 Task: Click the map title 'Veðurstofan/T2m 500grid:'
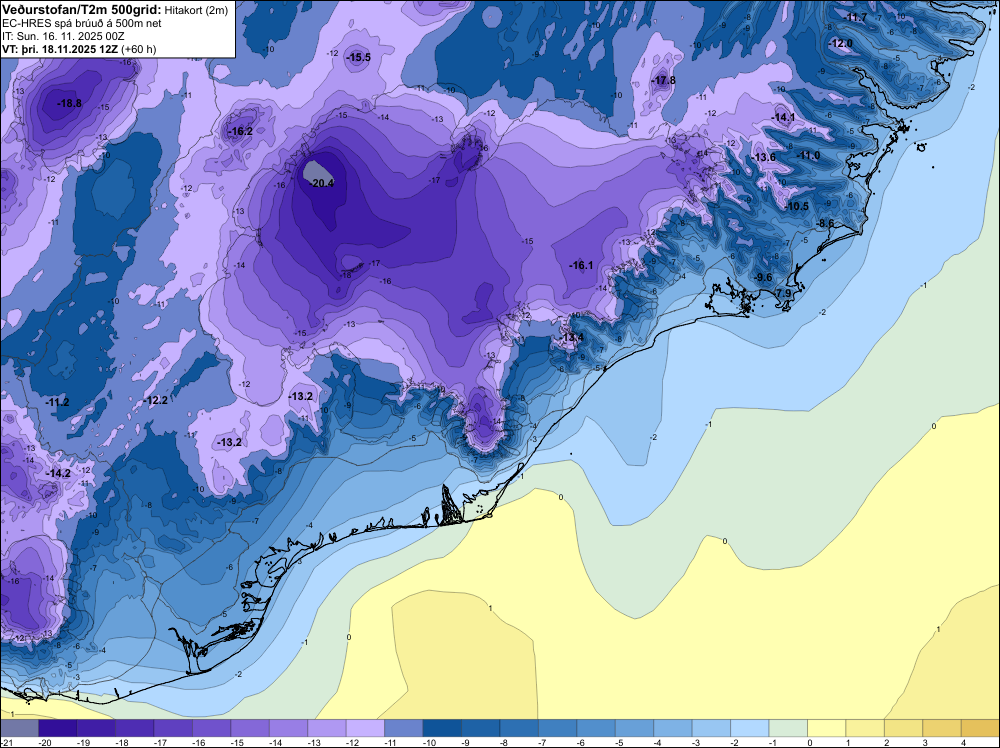(82, 9)
